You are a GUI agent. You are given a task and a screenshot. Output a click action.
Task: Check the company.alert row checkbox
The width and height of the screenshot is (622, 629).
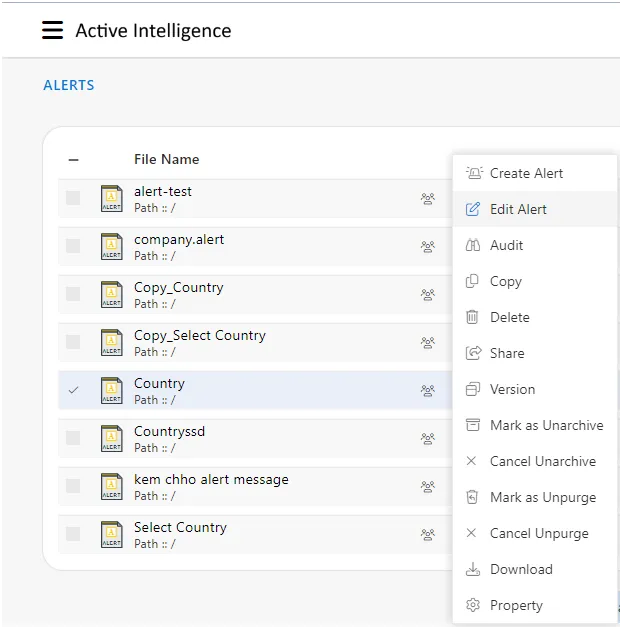click(x=73, y=246)
